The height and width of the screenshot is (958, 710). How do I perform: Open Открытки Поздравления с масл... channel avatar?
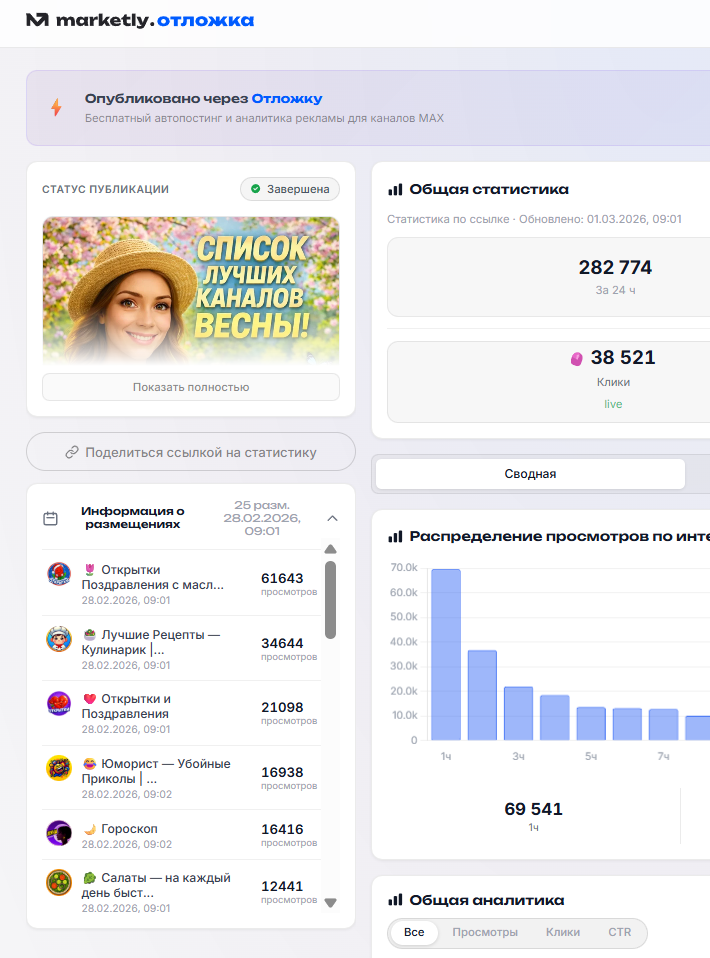pyautogui.click(x=59, y=574)
